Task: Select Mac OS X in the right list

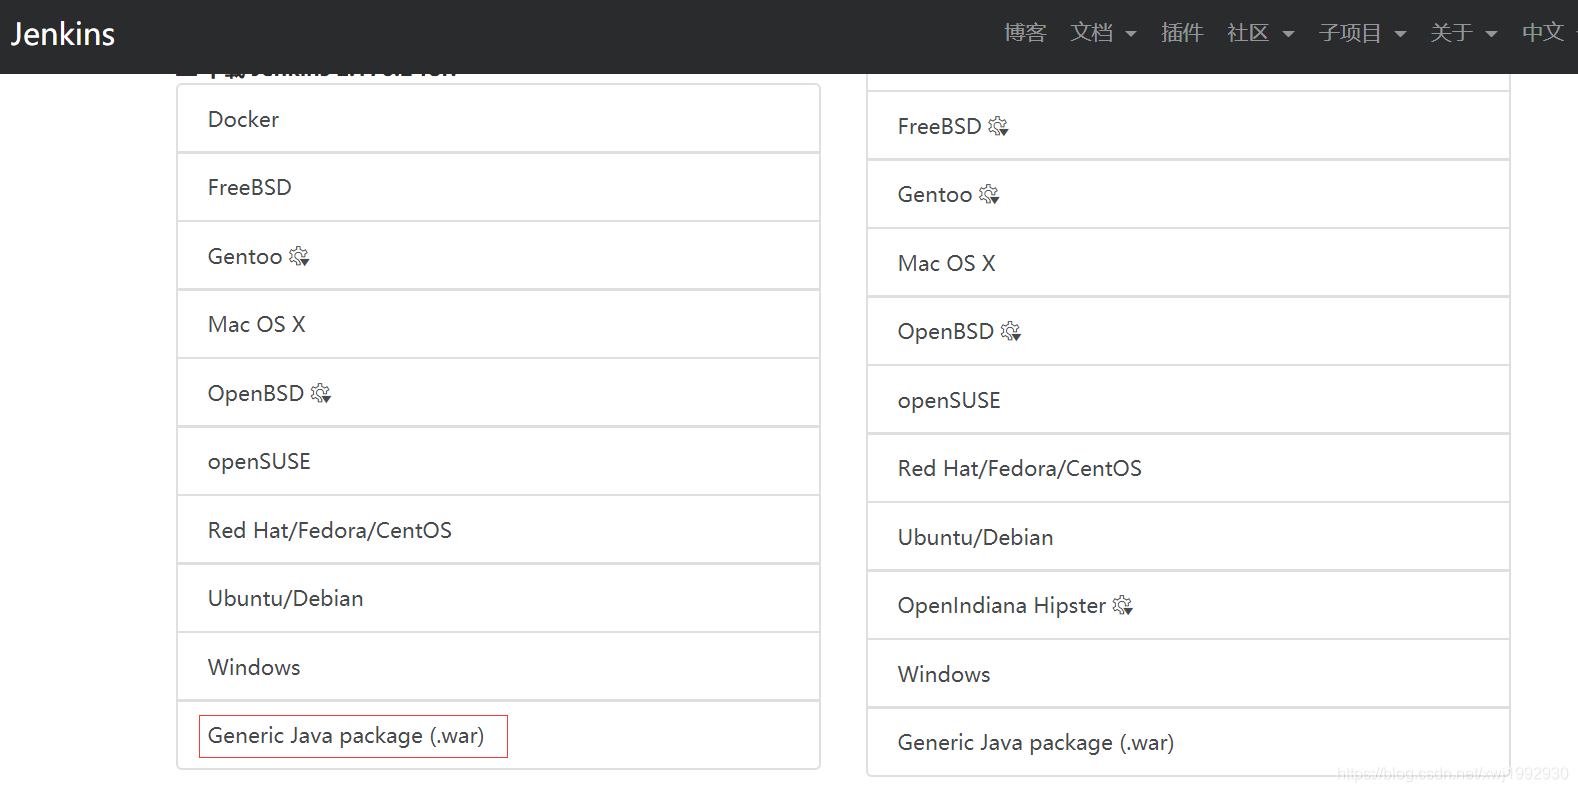Action: (x=1188, y=263)
